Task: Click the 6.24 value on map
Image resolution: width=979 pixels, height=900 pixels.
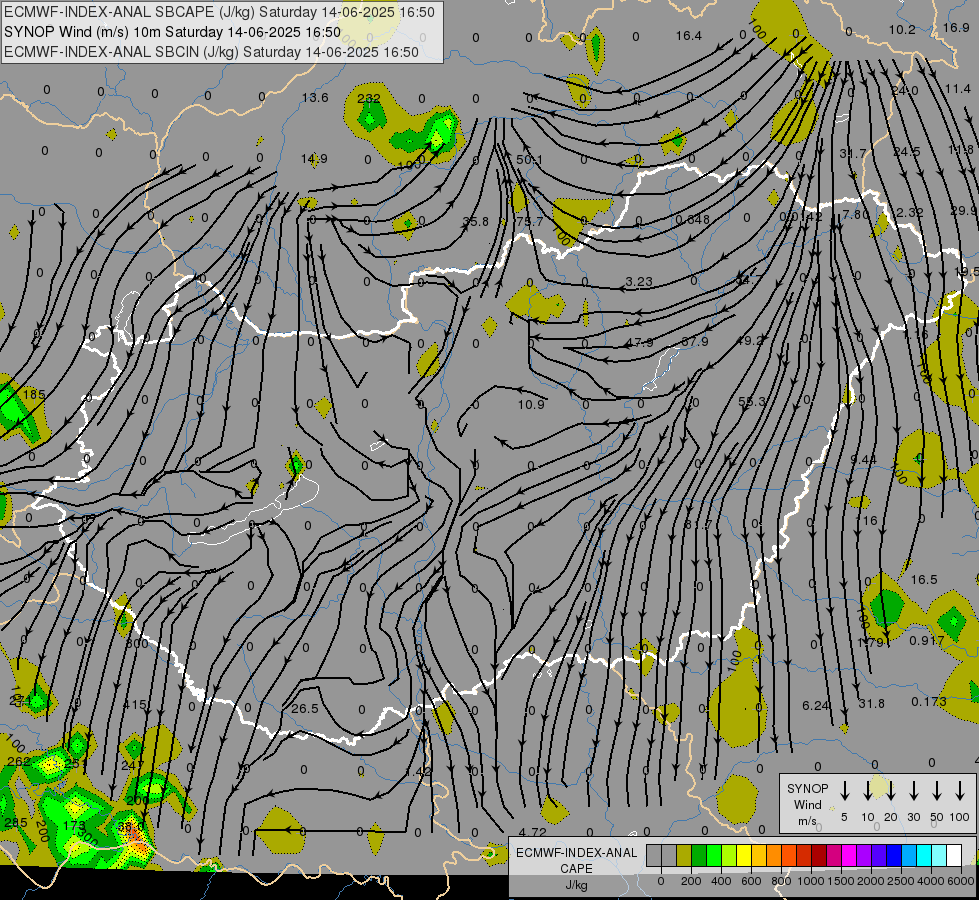Action: (815, 705)
